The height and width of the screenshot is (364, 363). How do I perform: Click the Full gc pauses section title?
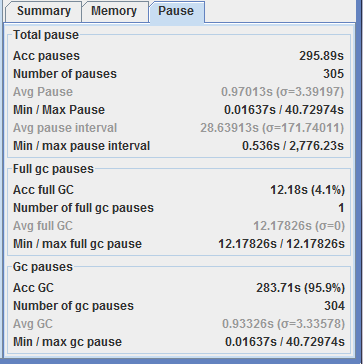pyautogui.click(x=53, y=169)
